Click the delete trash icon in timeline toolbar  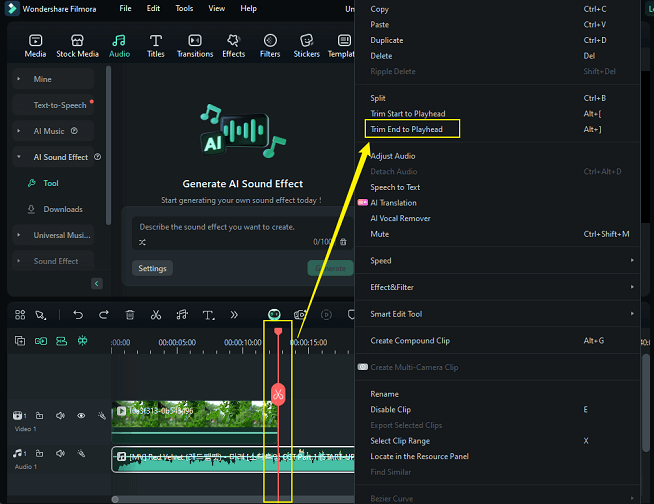[130, 315]
